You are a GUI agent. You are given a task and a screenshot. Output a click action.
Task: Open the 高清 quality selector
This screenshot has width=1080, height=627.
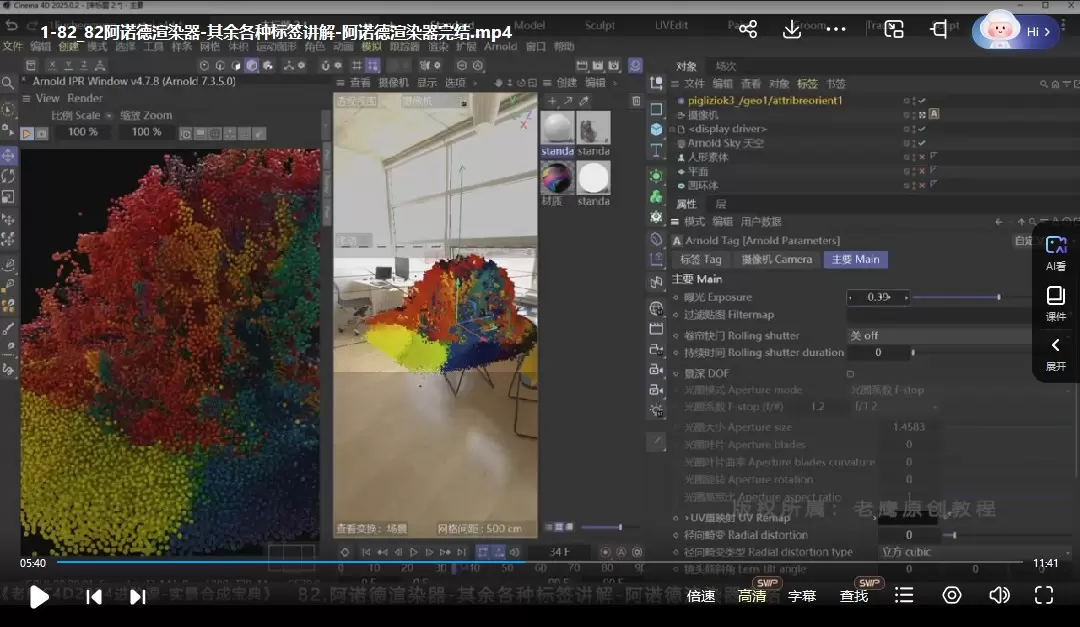751,596
